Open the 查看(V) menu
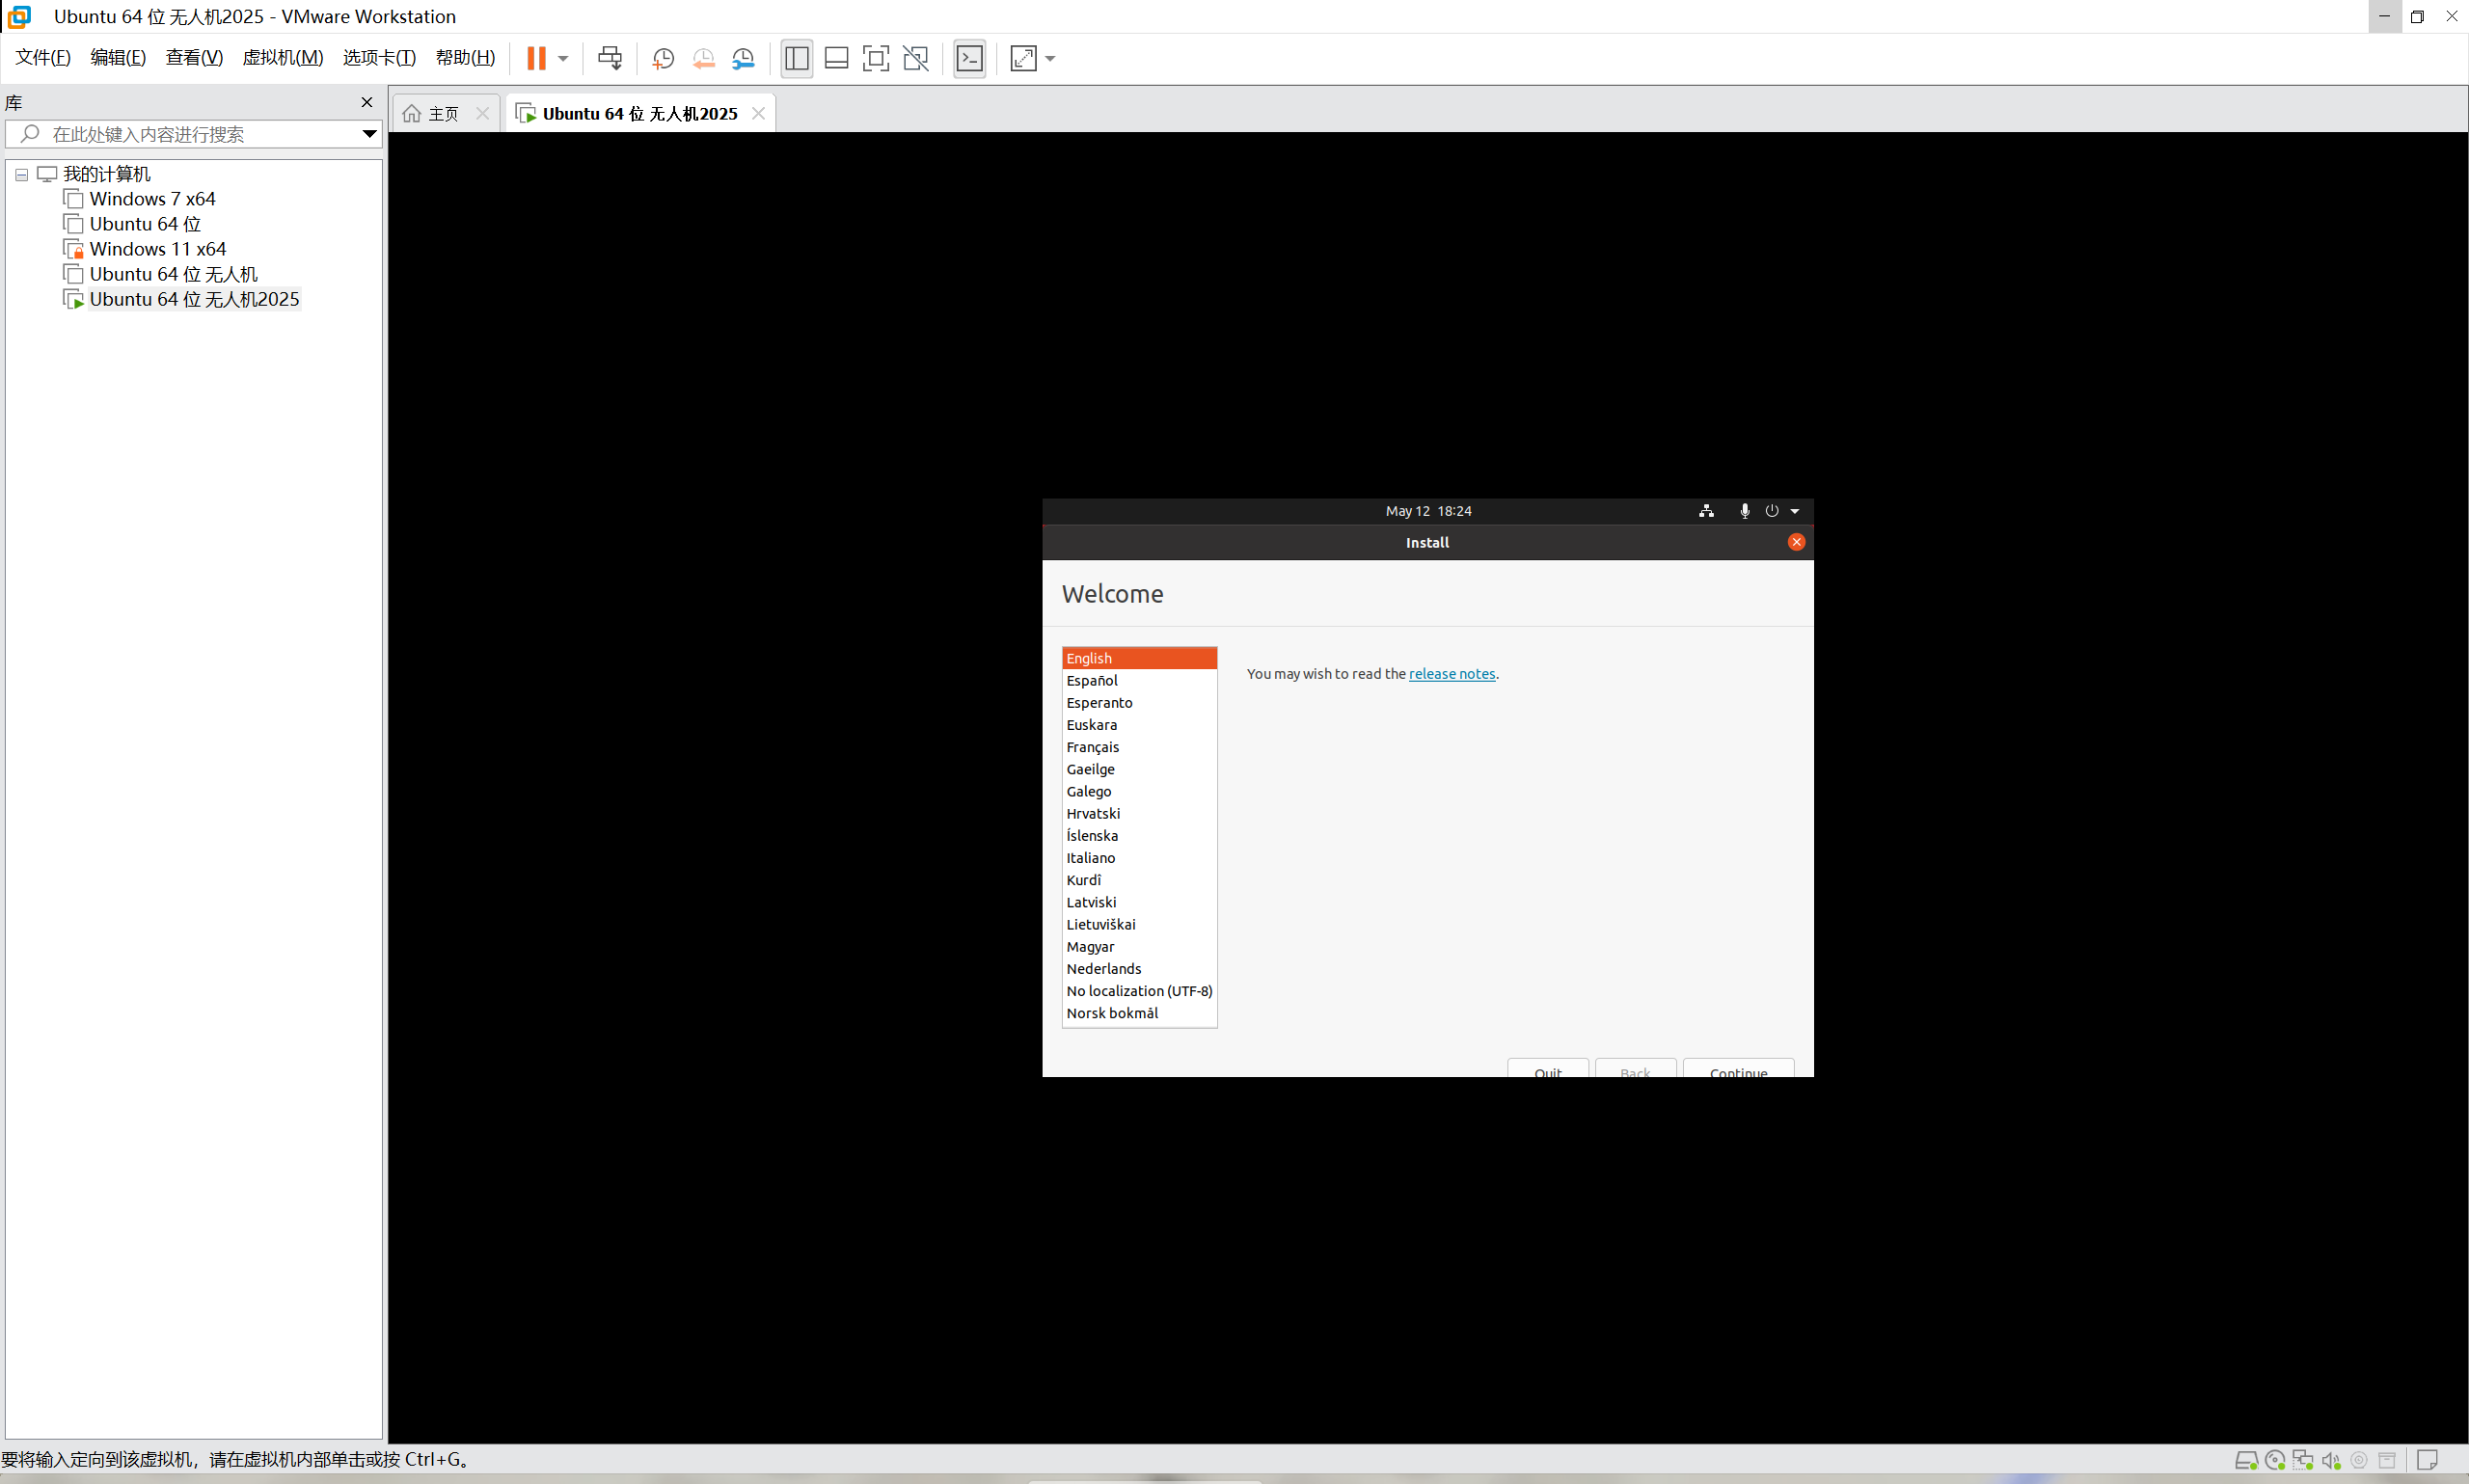The width and height of the screenshot is (2469, 1484). pos(194,57)
